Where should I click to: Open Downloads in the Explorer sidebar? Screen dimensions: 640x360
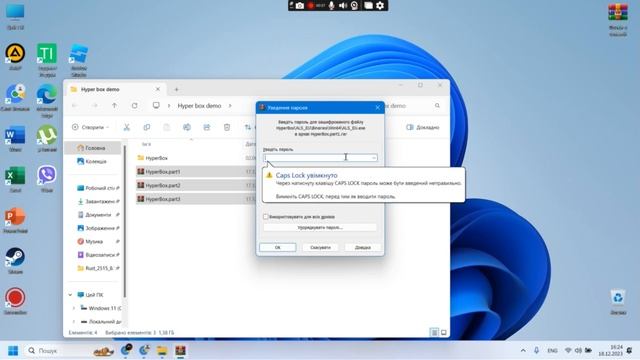pos(98,201)
